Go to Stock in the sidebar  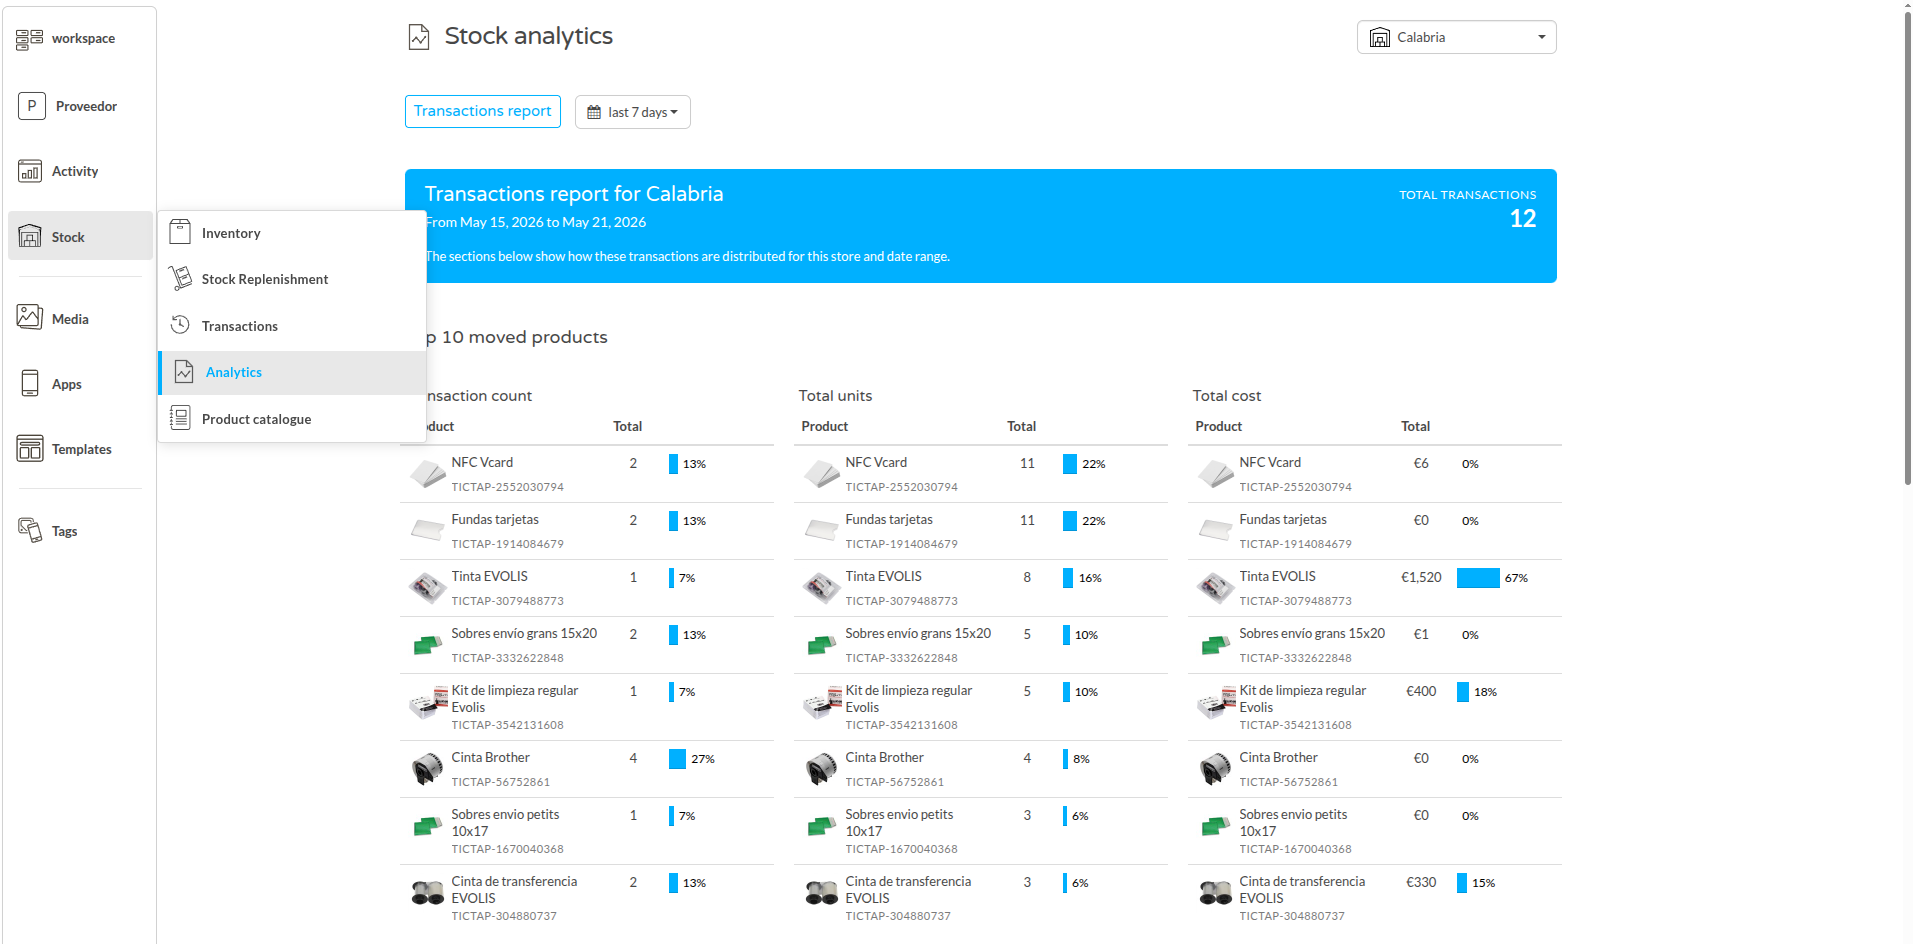pos(80,236)
